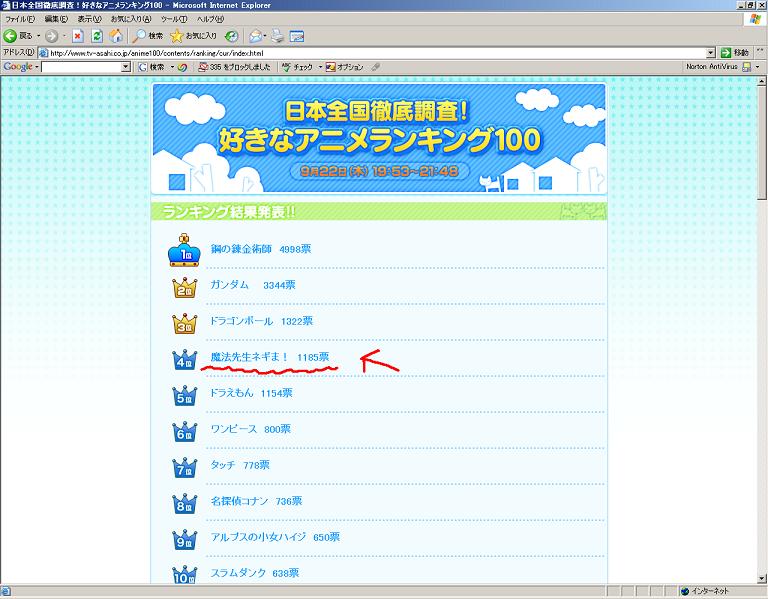Open Google toolbar オプション options
Image resolution: width=768 pixels, height=599 pixels.
point(345,67)
